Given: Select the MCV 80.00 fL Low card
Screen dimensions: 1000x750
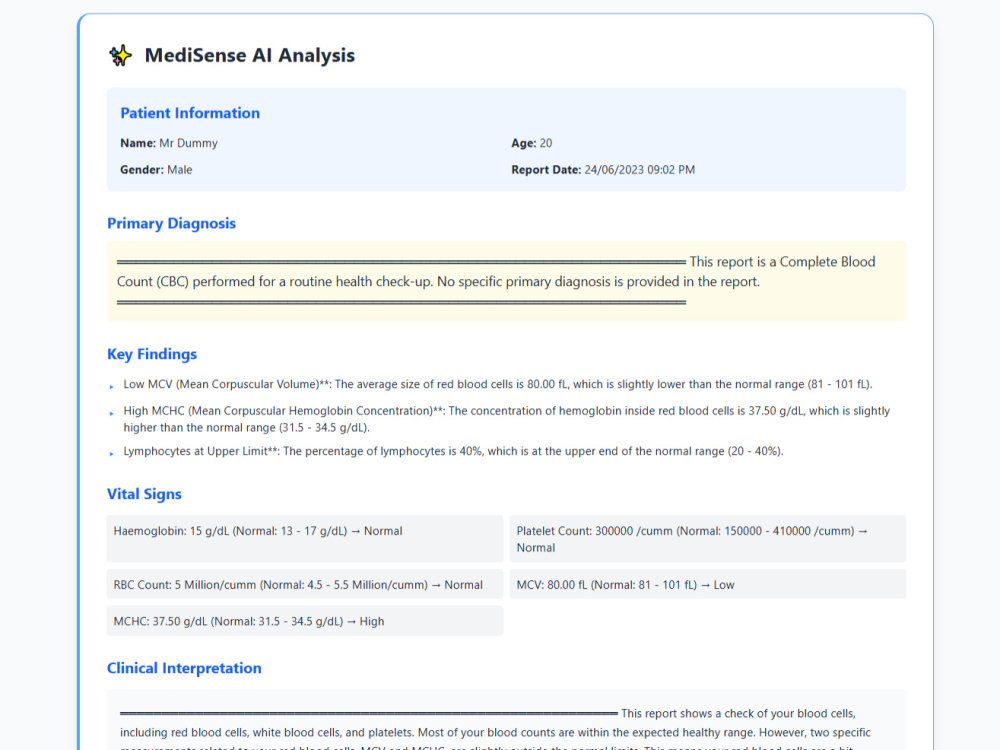Looking at the screenshot, I should point(708,584).
